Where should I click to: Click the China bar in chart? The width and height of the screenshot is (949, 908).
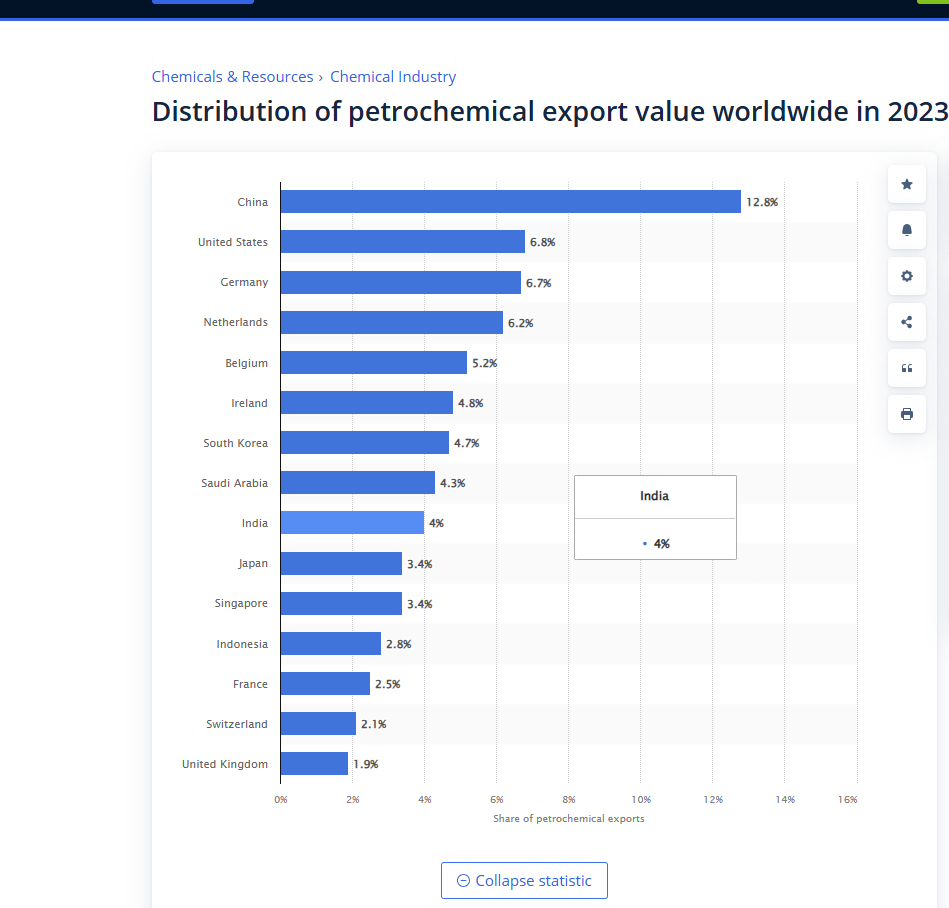point(511,202)
